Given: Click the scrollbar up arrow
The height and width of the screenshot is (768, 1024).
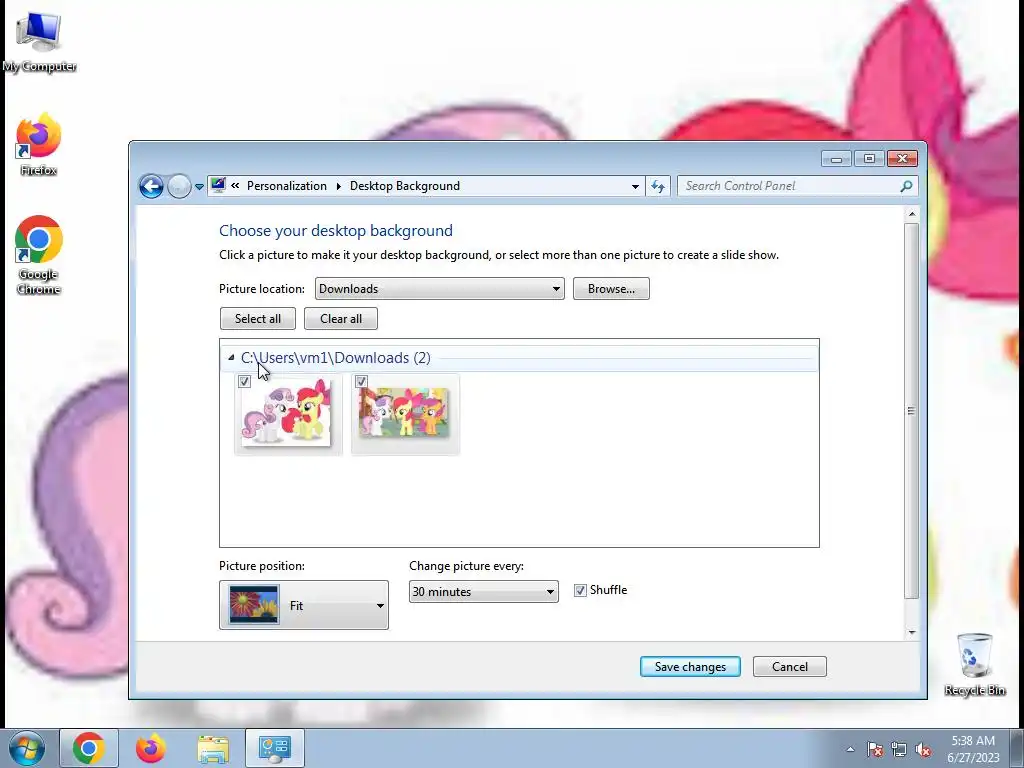Looking at the screenshot, I should click(912, 215).
